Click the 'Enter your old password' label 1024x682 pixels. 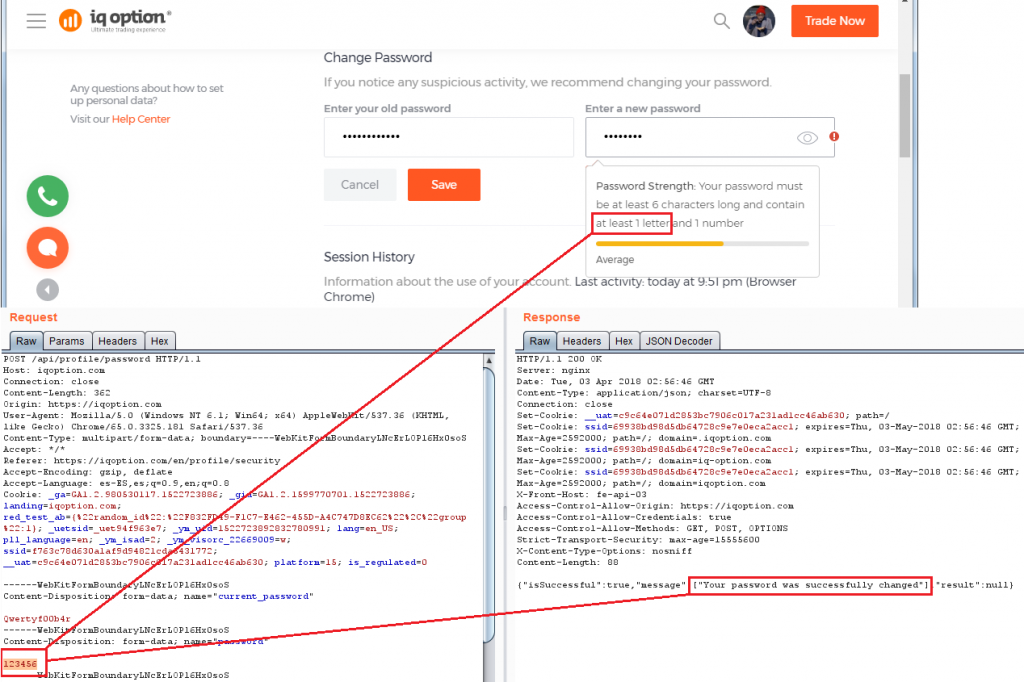click(387, 108)
